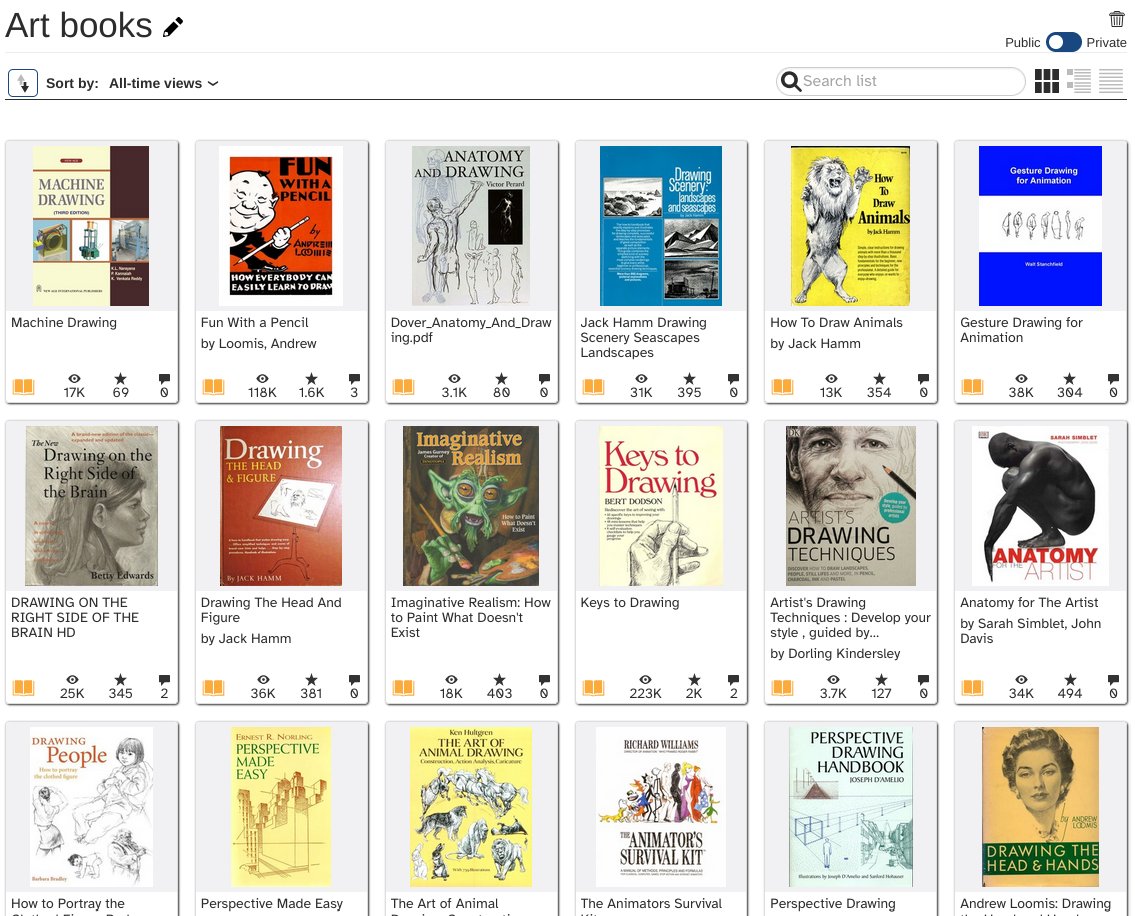This screenshot has width=1135, height=916.
Task: Open author Sarah Simblet, John Davis link
Action: point(1030,631)
